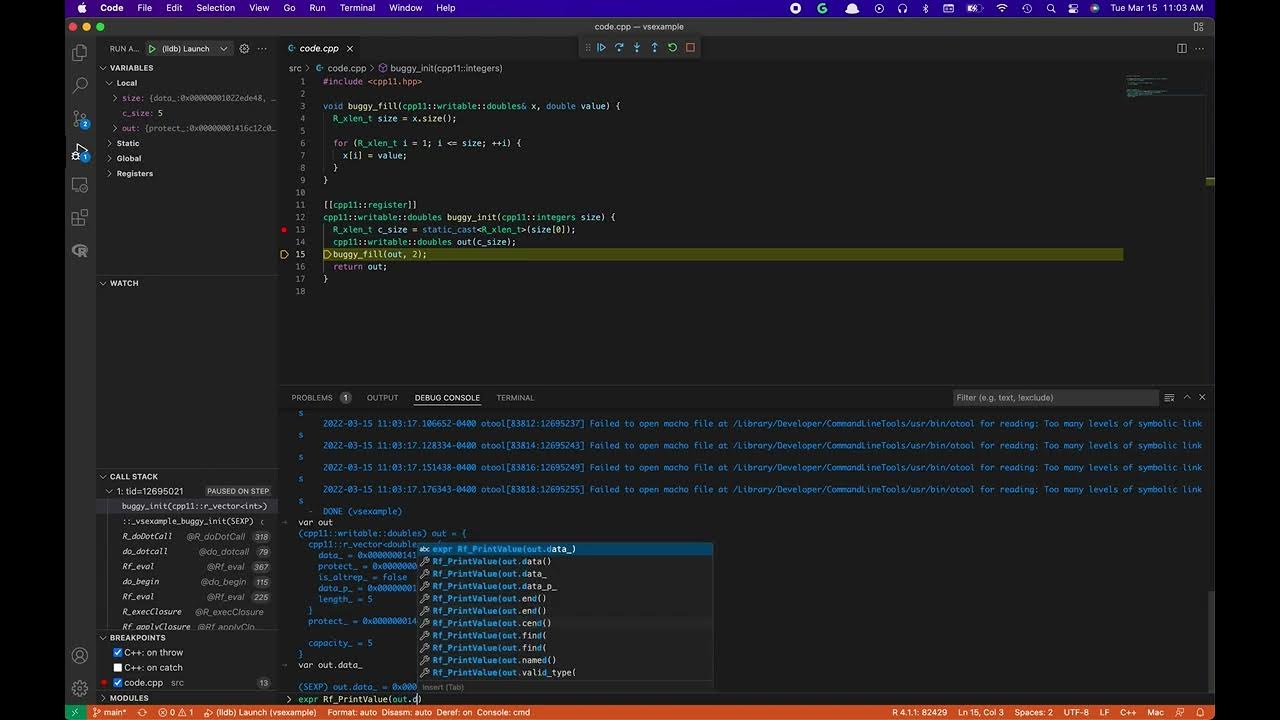Open the Remote Explorer view
Image resolution: width=1280 pixels, height=720 pixels.
[80, 185]
